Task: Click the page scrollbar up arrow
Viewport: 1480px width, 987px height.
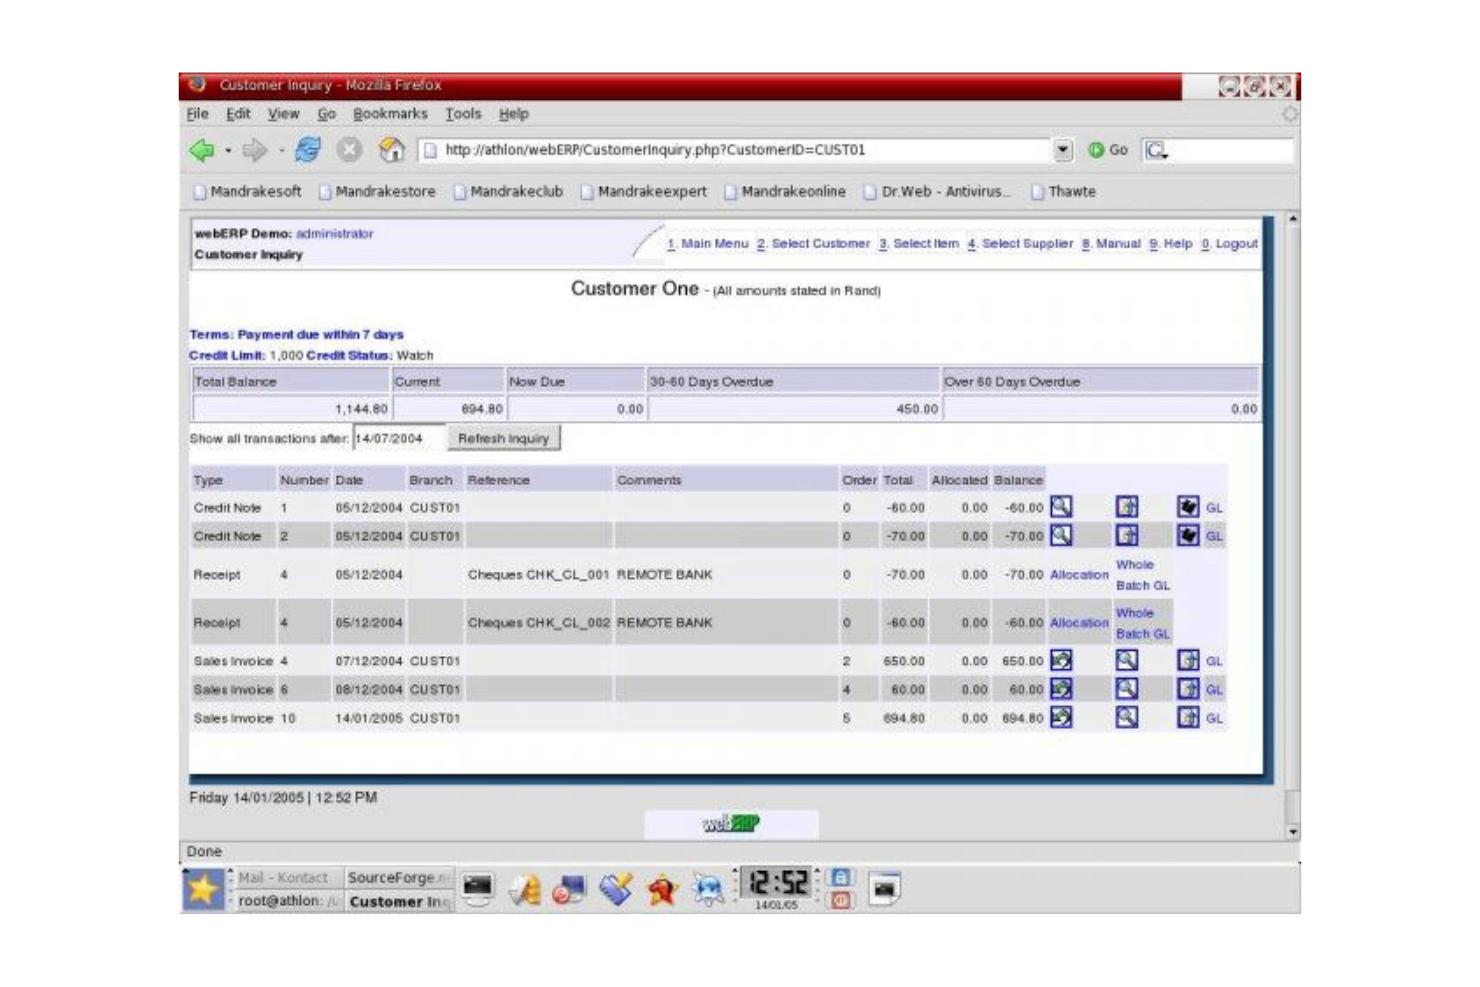Action: pos(1292,218)
